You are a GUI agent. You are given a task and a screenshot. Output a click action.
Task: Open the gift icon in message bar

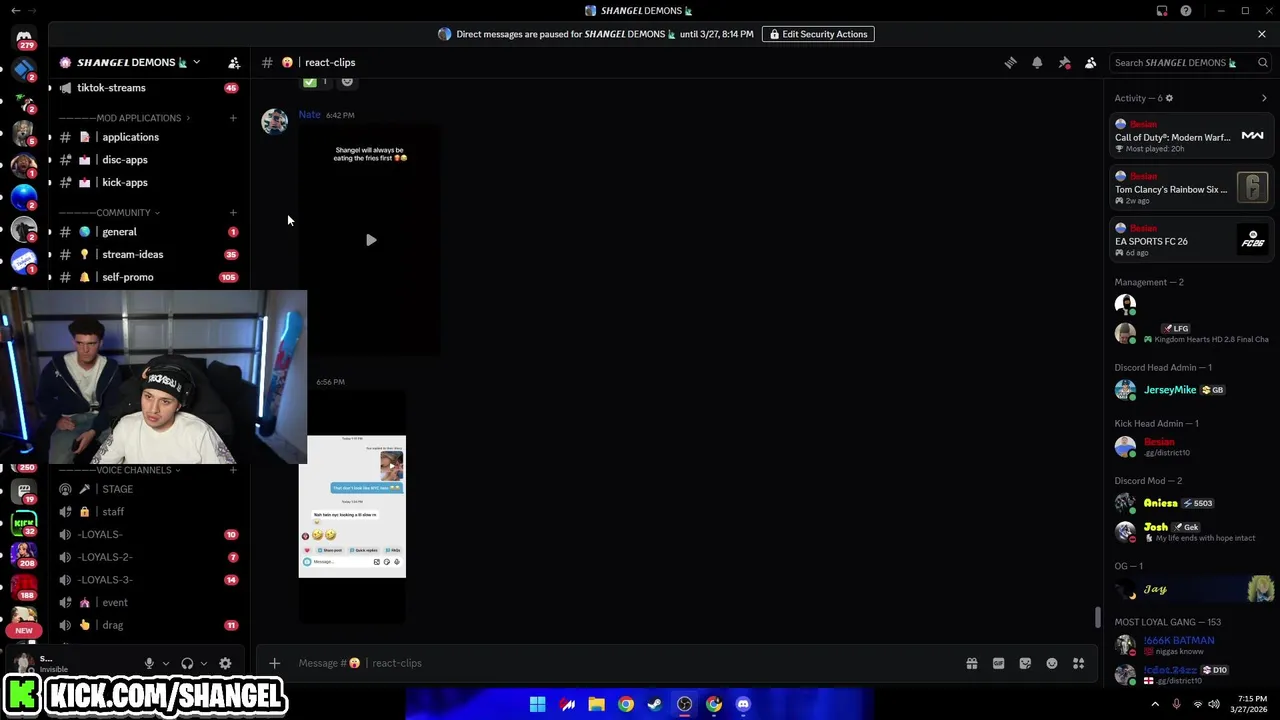[x=972, y=663]
